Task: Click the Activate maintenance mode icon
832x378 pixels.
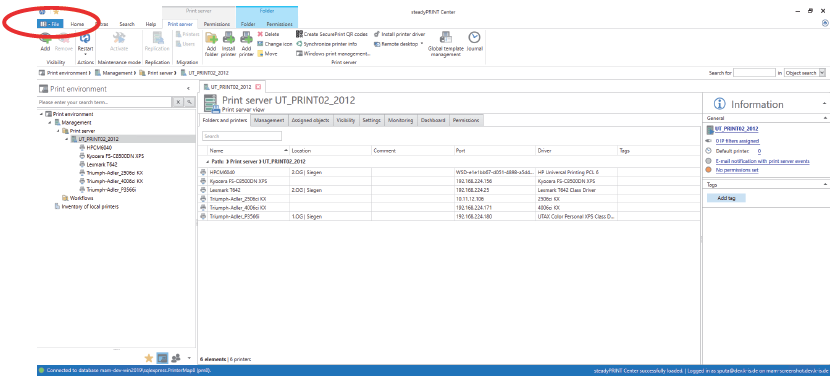Action: click(x=119, y=38)
